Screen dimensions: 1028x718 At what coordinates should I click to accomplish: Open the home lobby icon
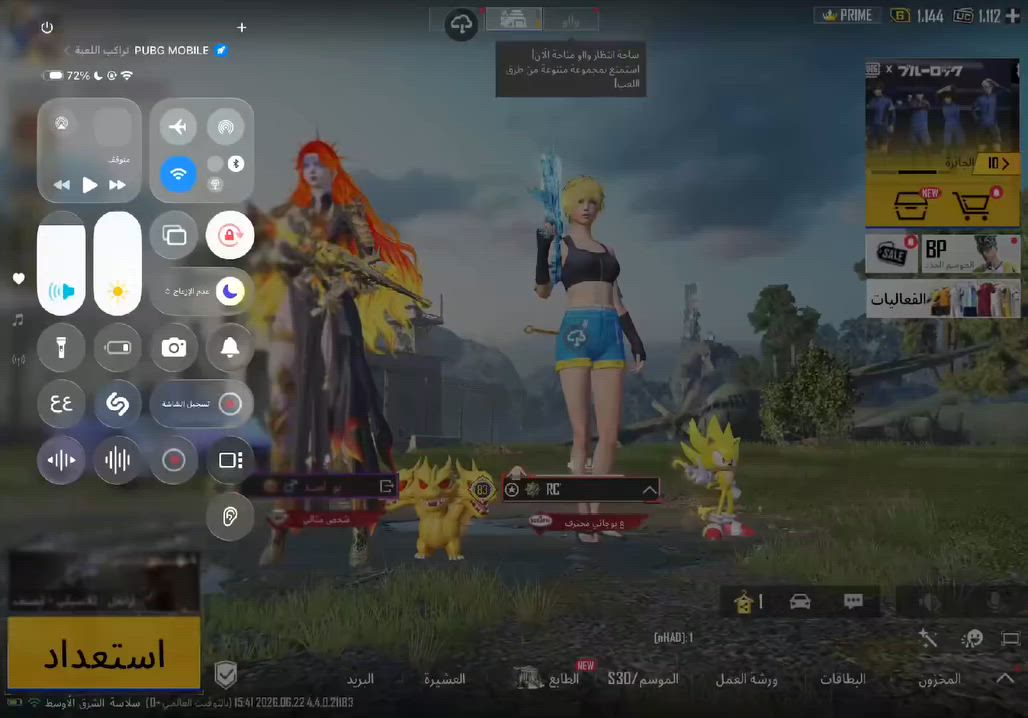[744, 601]
